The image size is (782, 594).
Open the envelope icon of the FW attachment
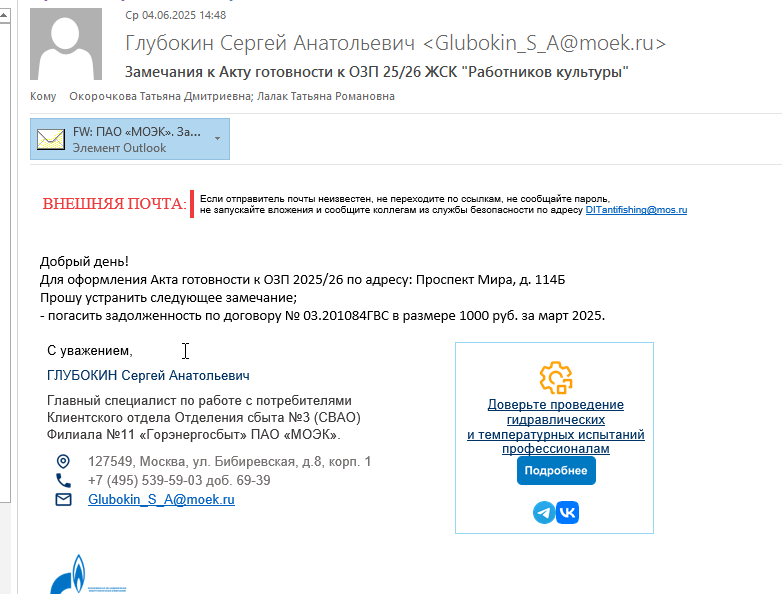[x=51, y=140]
